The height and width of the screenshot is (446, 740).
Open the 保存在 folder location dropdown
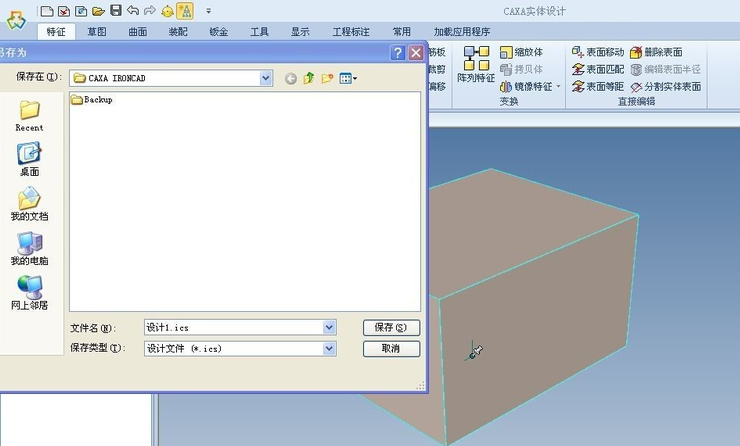pyautogui.click(x=266, y=78)
